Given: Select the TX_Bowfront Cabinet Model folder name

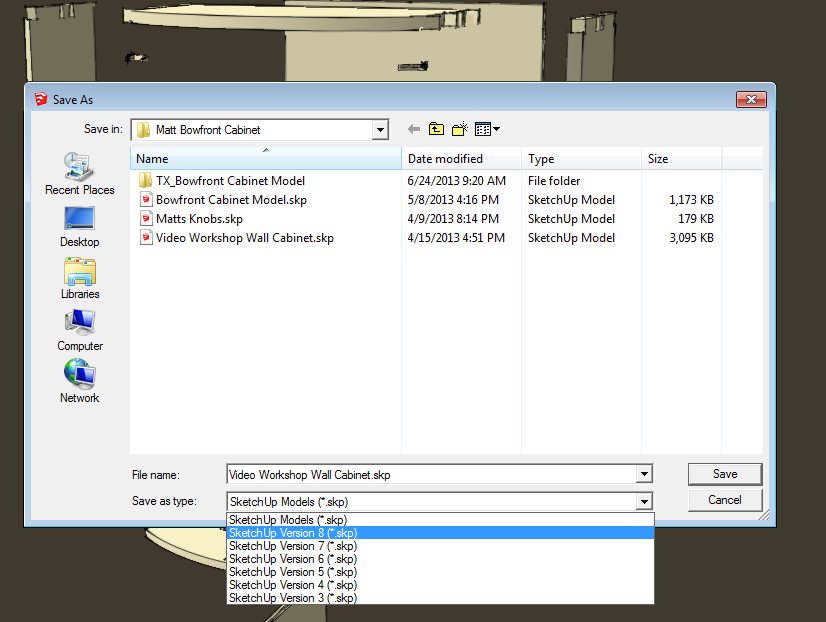Looking at the screenshot, I should [x=230, y=181].
